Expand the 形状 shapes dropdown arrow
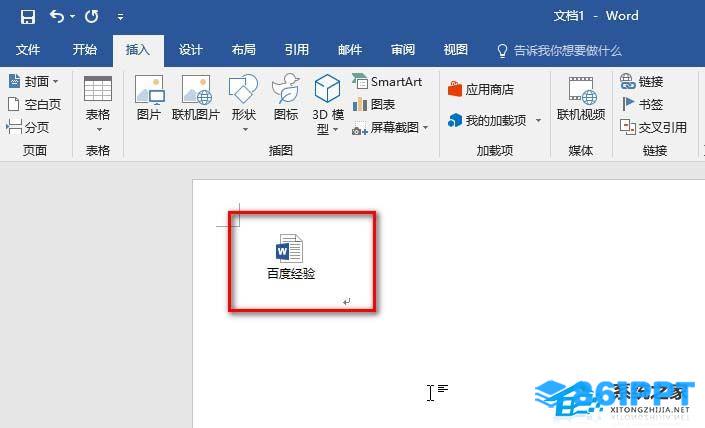 (x=245, y=130)
